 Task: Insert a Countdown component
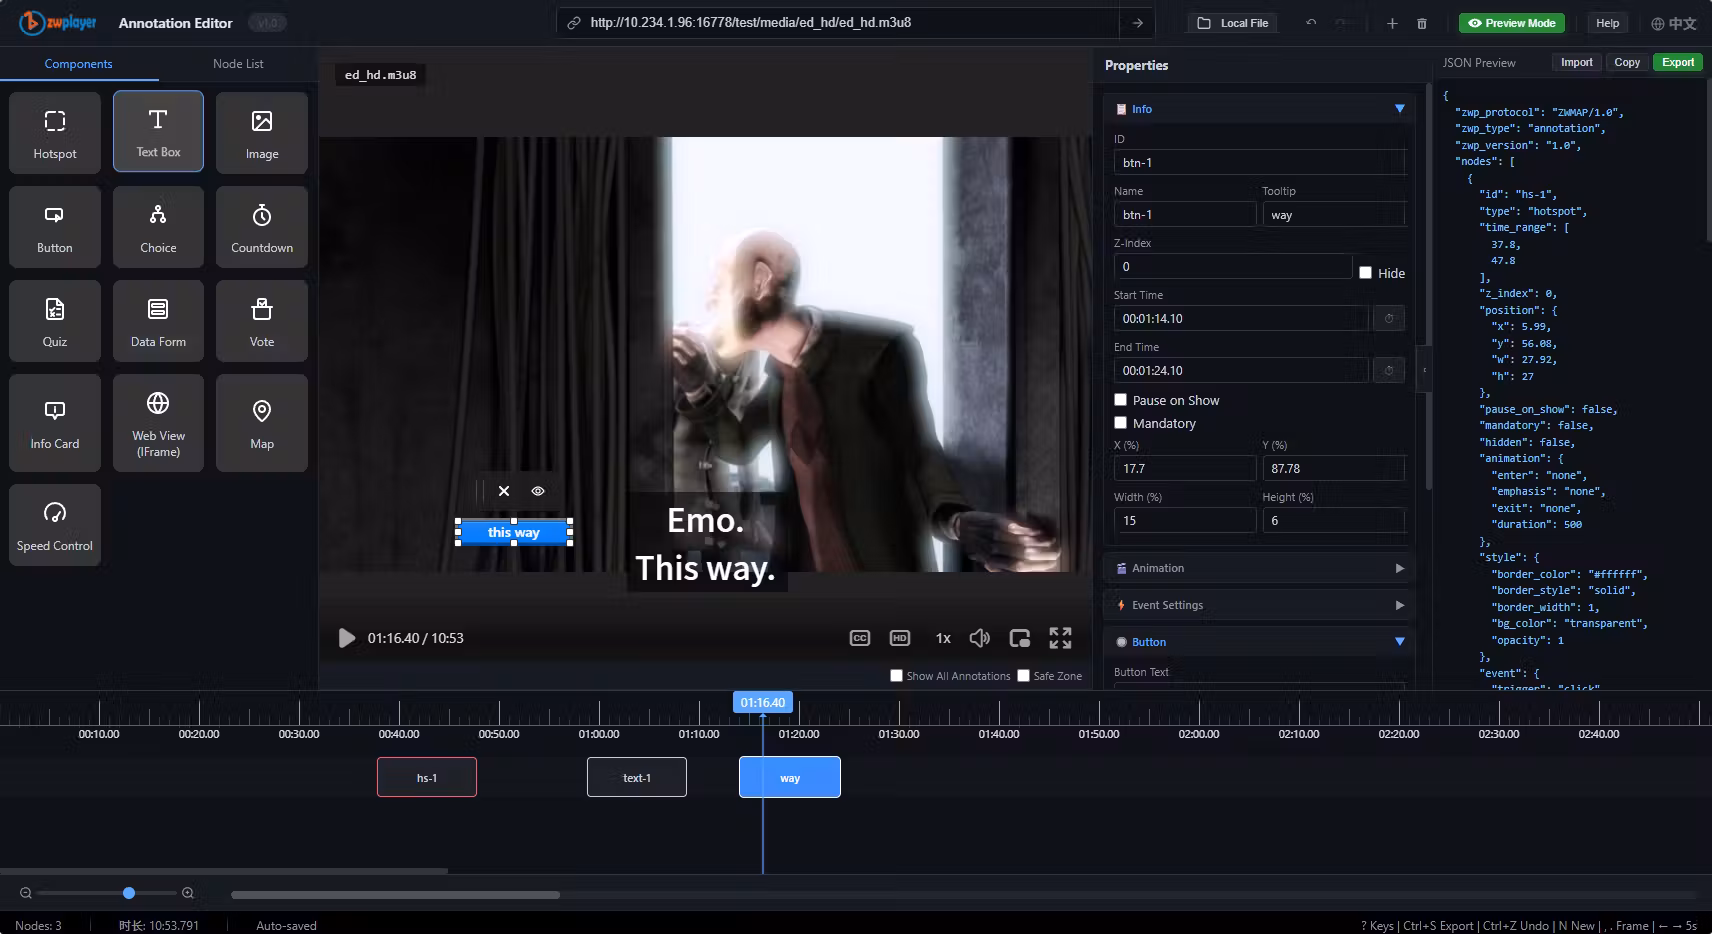[x=262, y=227]
